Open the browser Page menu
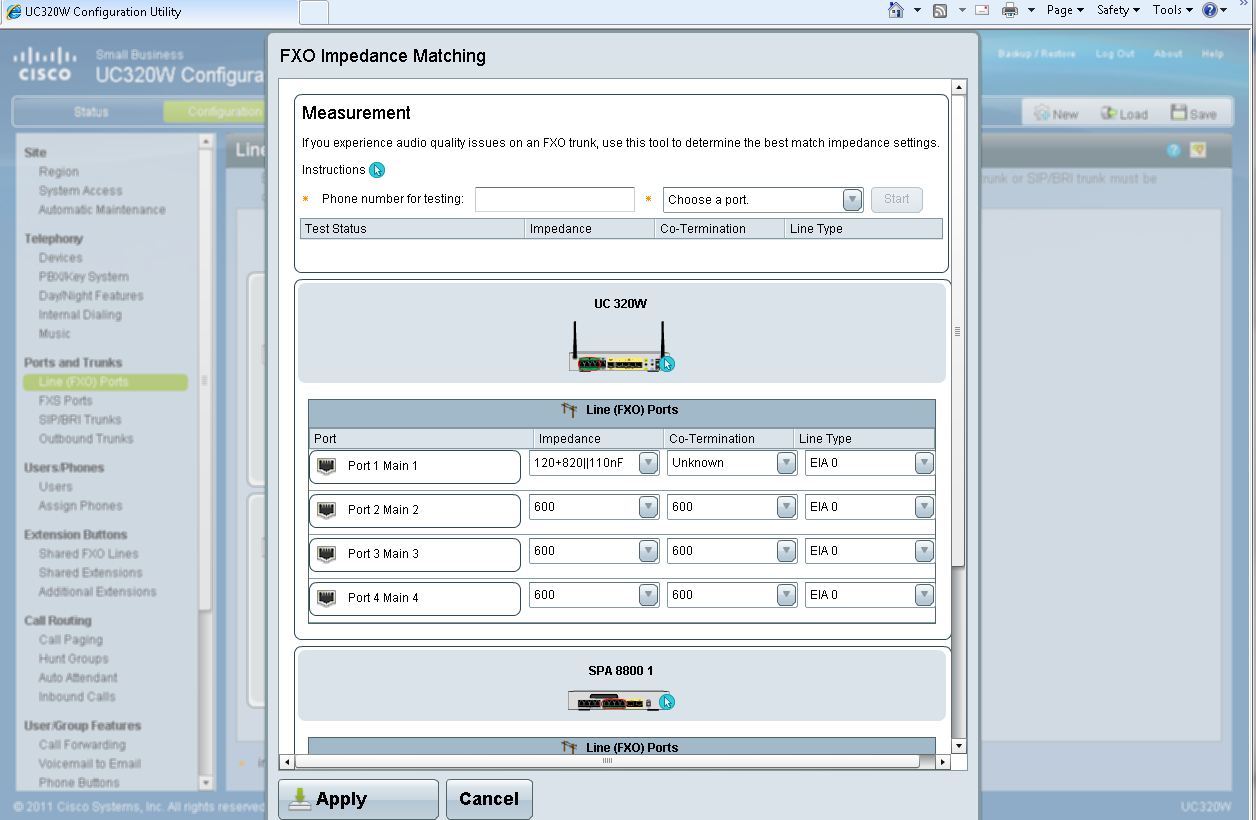Screen dimensions: 1256x820 [1065, 10]
